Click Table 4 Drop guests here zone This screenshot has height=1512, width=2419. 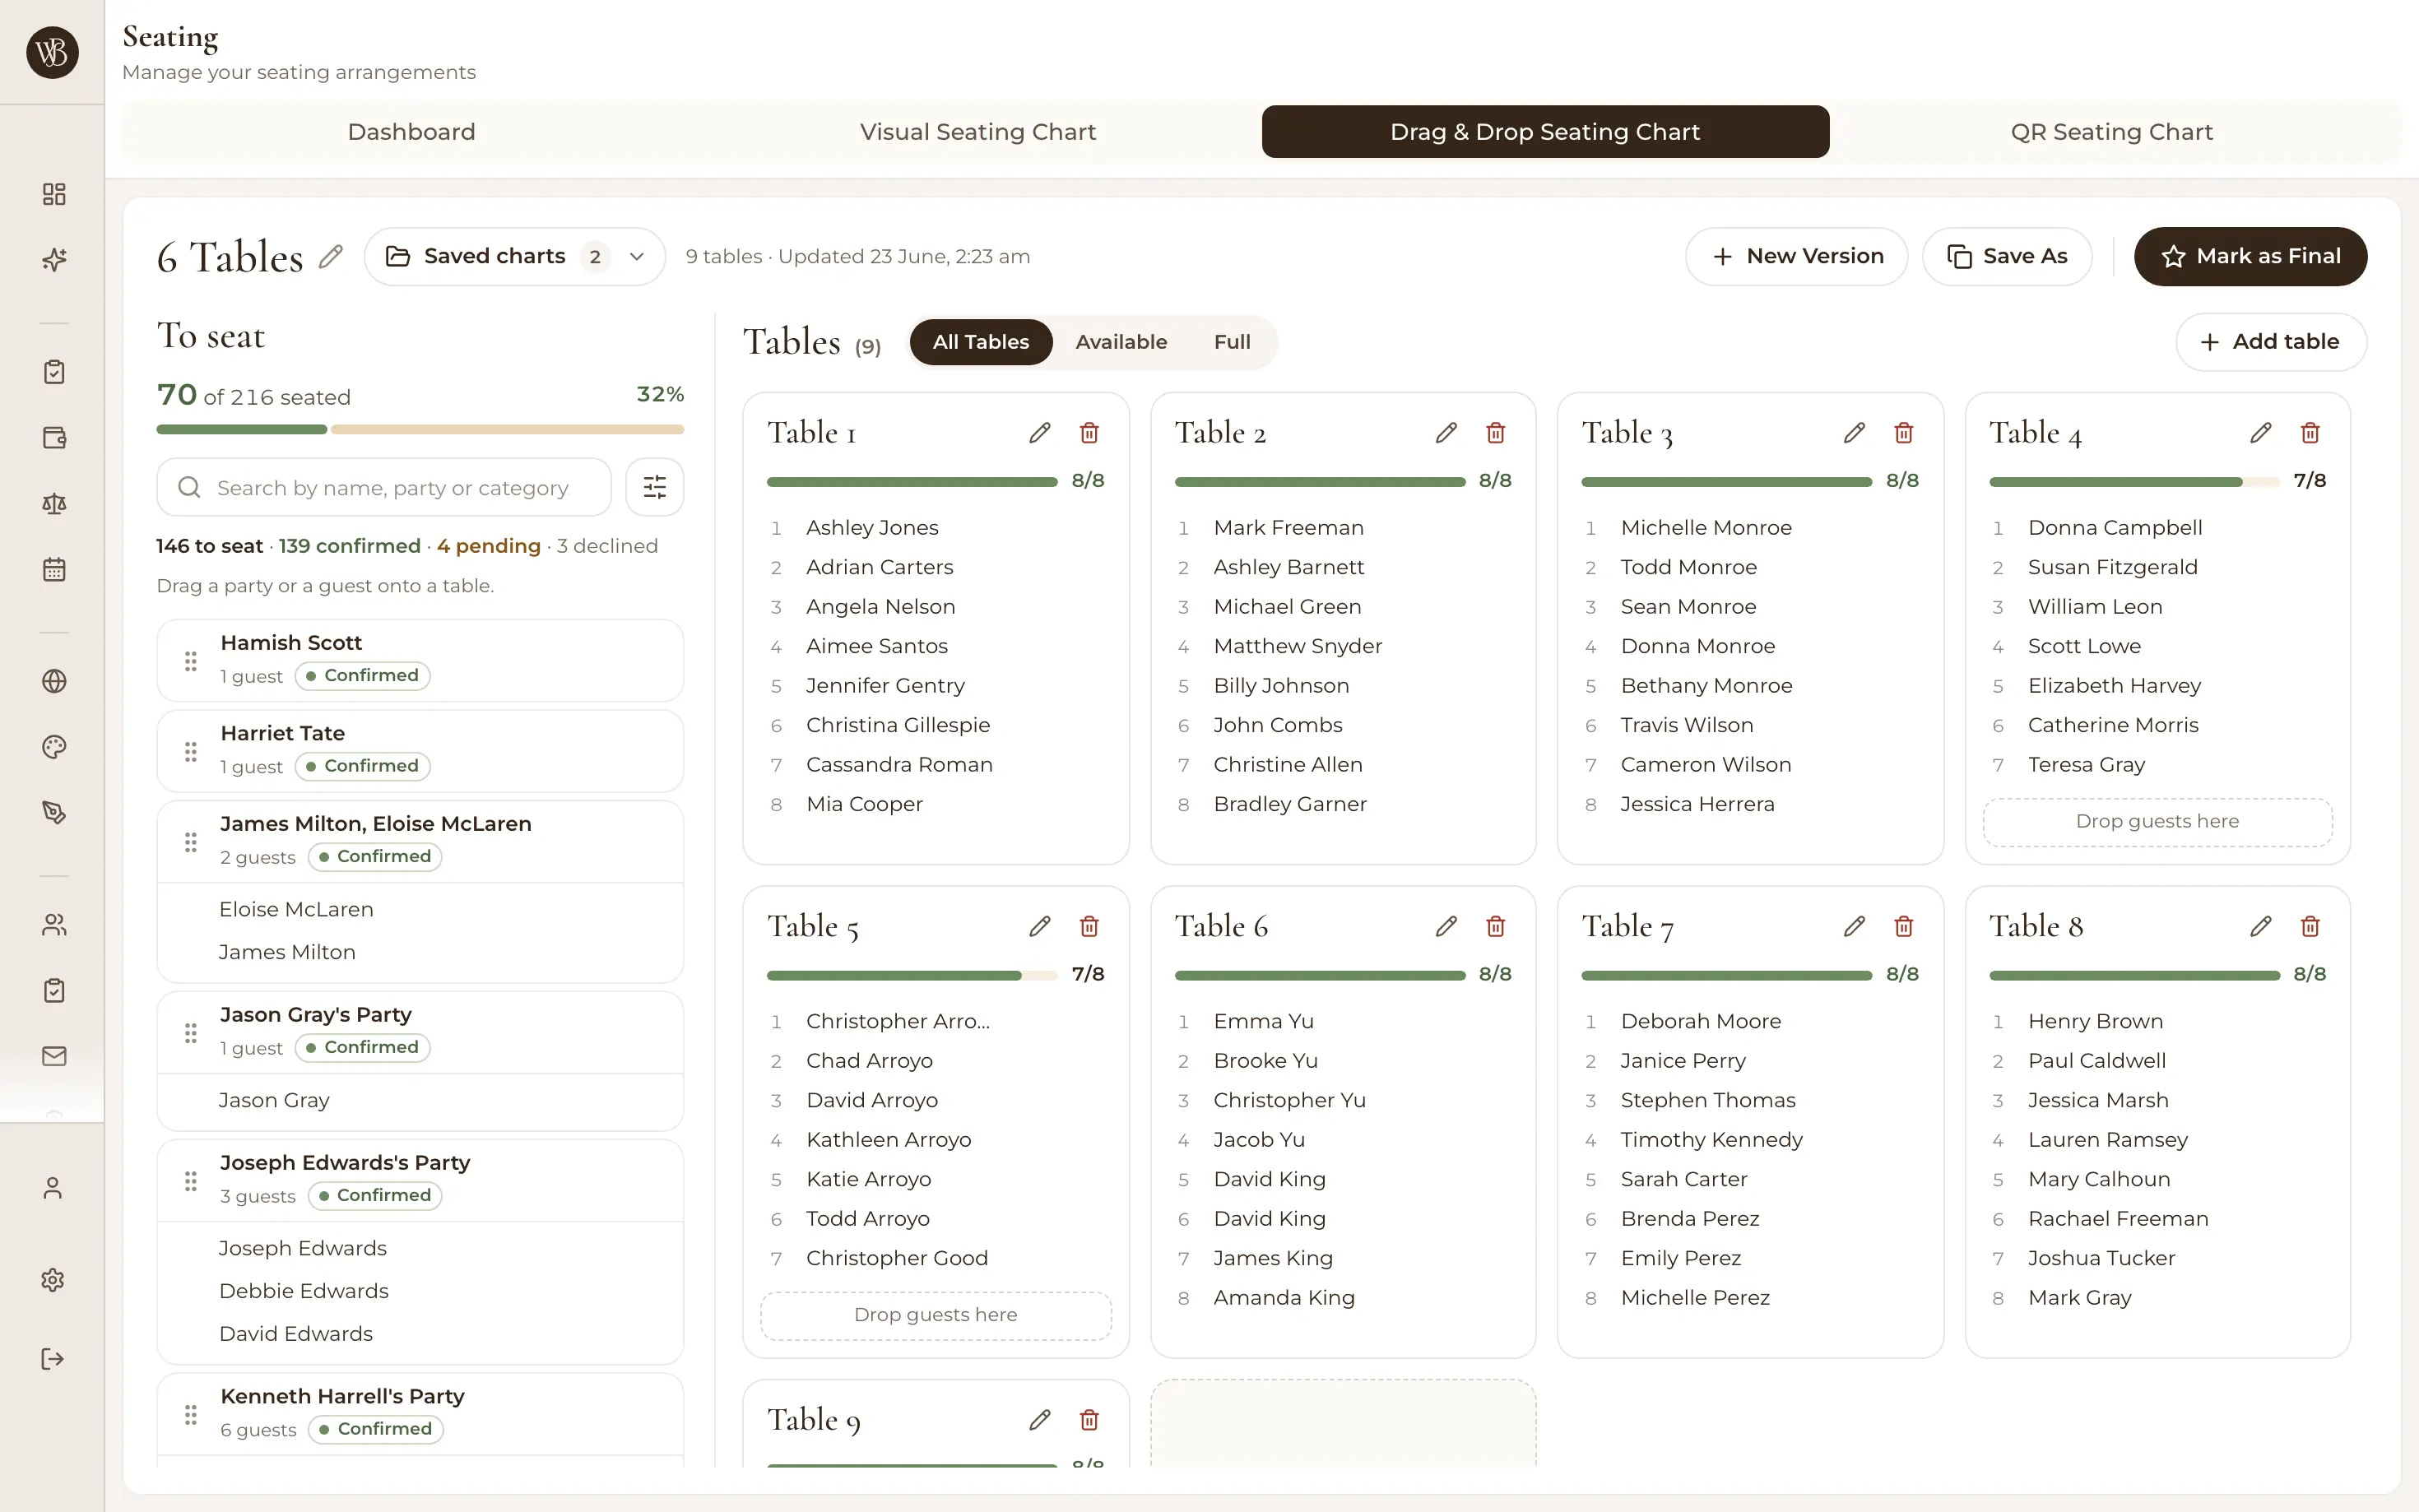tap(2157, 822)
